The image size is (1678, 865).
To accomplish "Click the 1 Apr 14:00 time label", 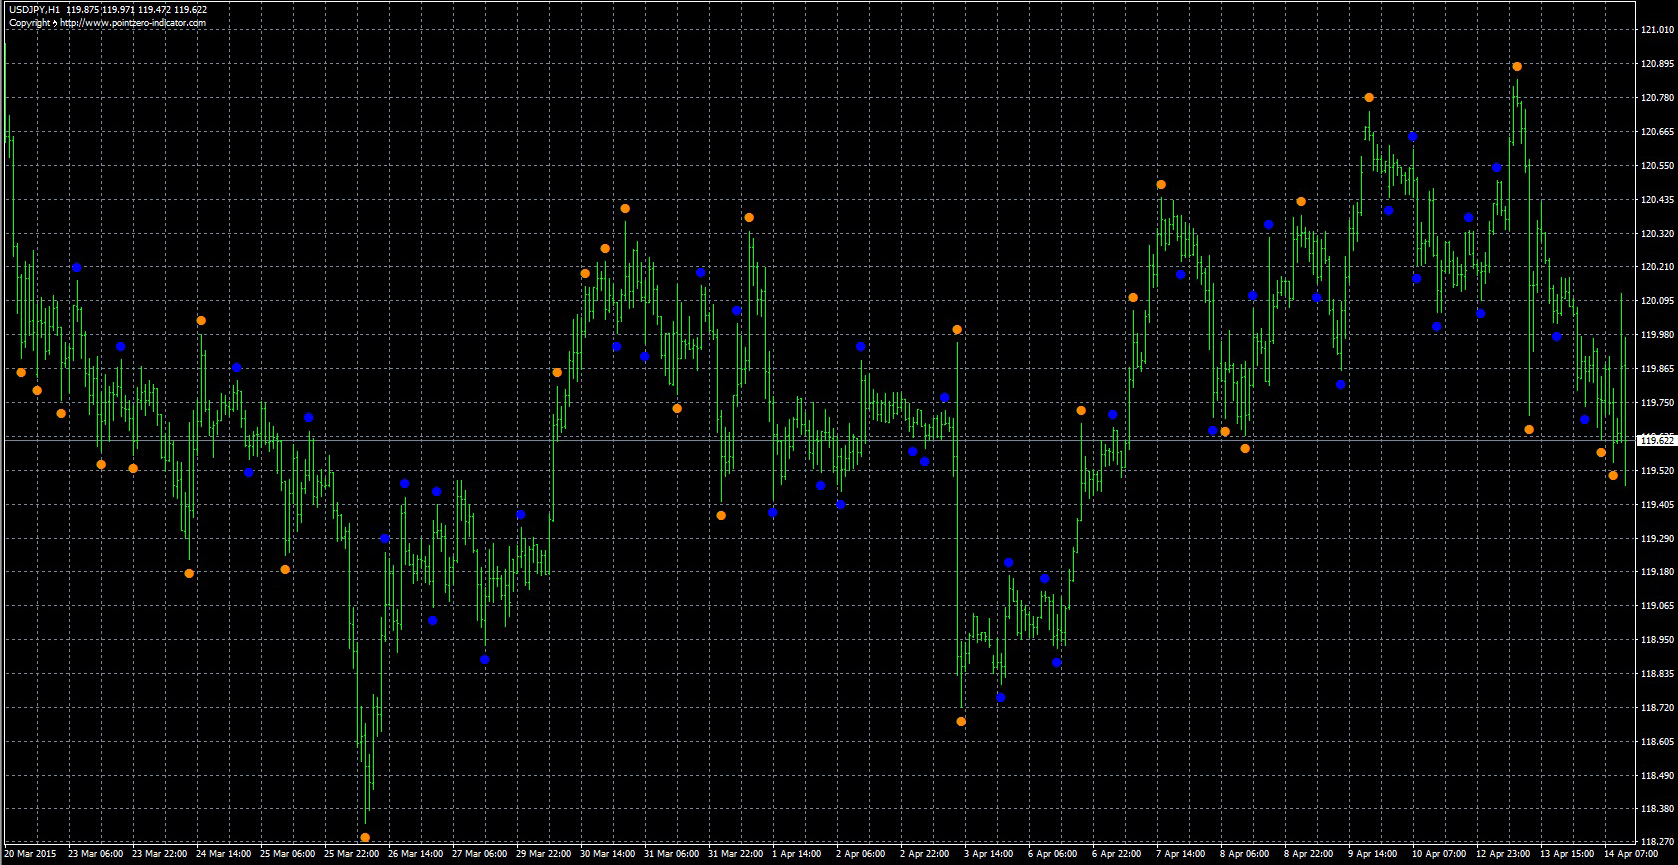I will 797,854.
